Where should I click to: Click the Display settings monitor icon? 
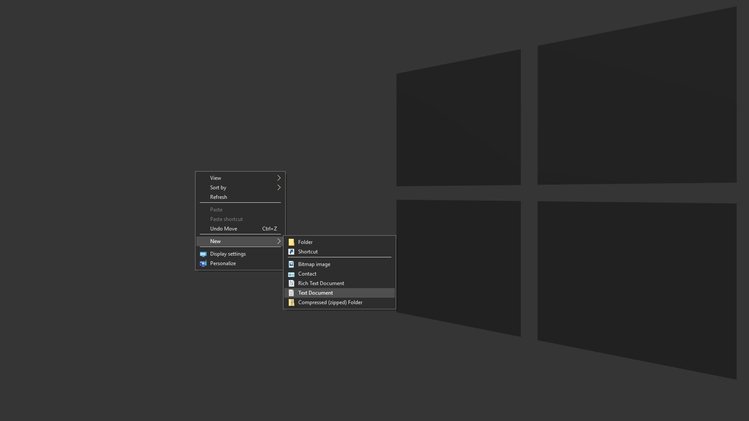point(203,254)
